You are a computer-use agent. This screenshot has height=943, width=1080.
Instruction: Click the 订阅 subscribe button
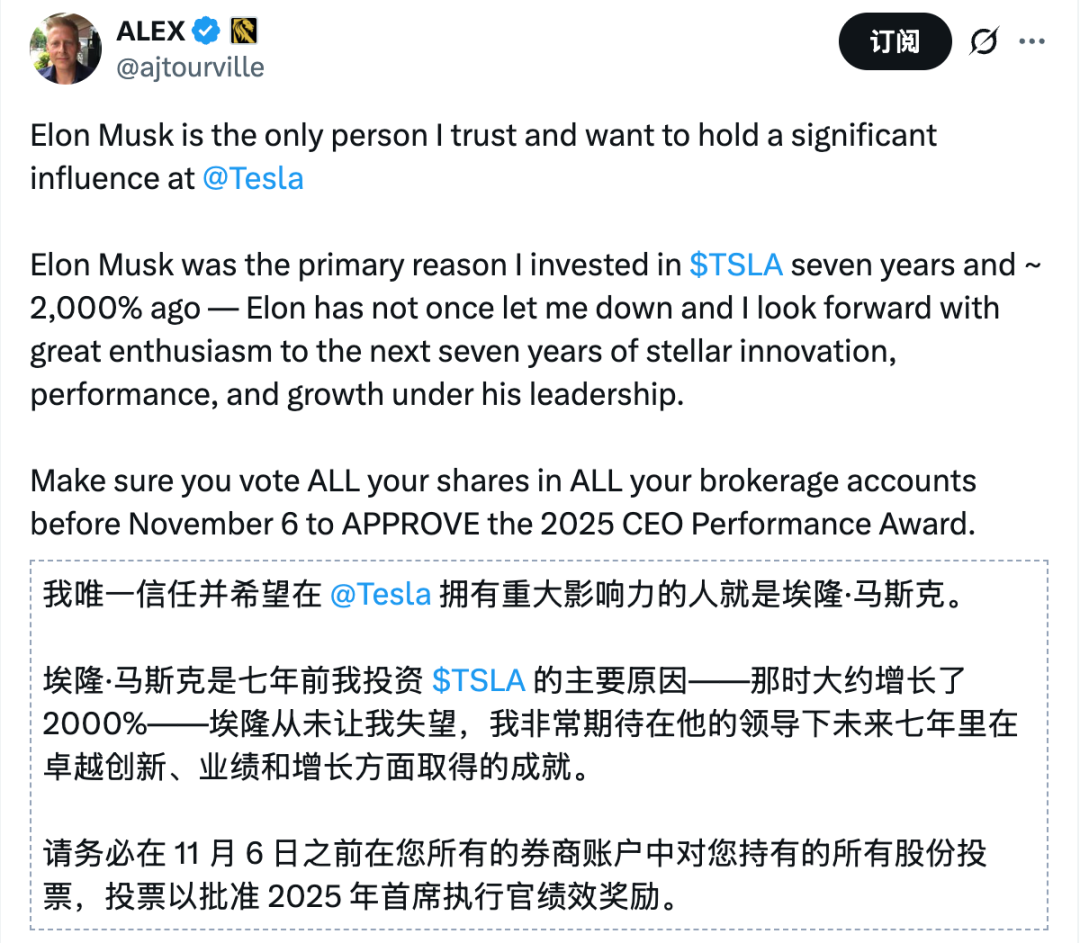(894, 42)
